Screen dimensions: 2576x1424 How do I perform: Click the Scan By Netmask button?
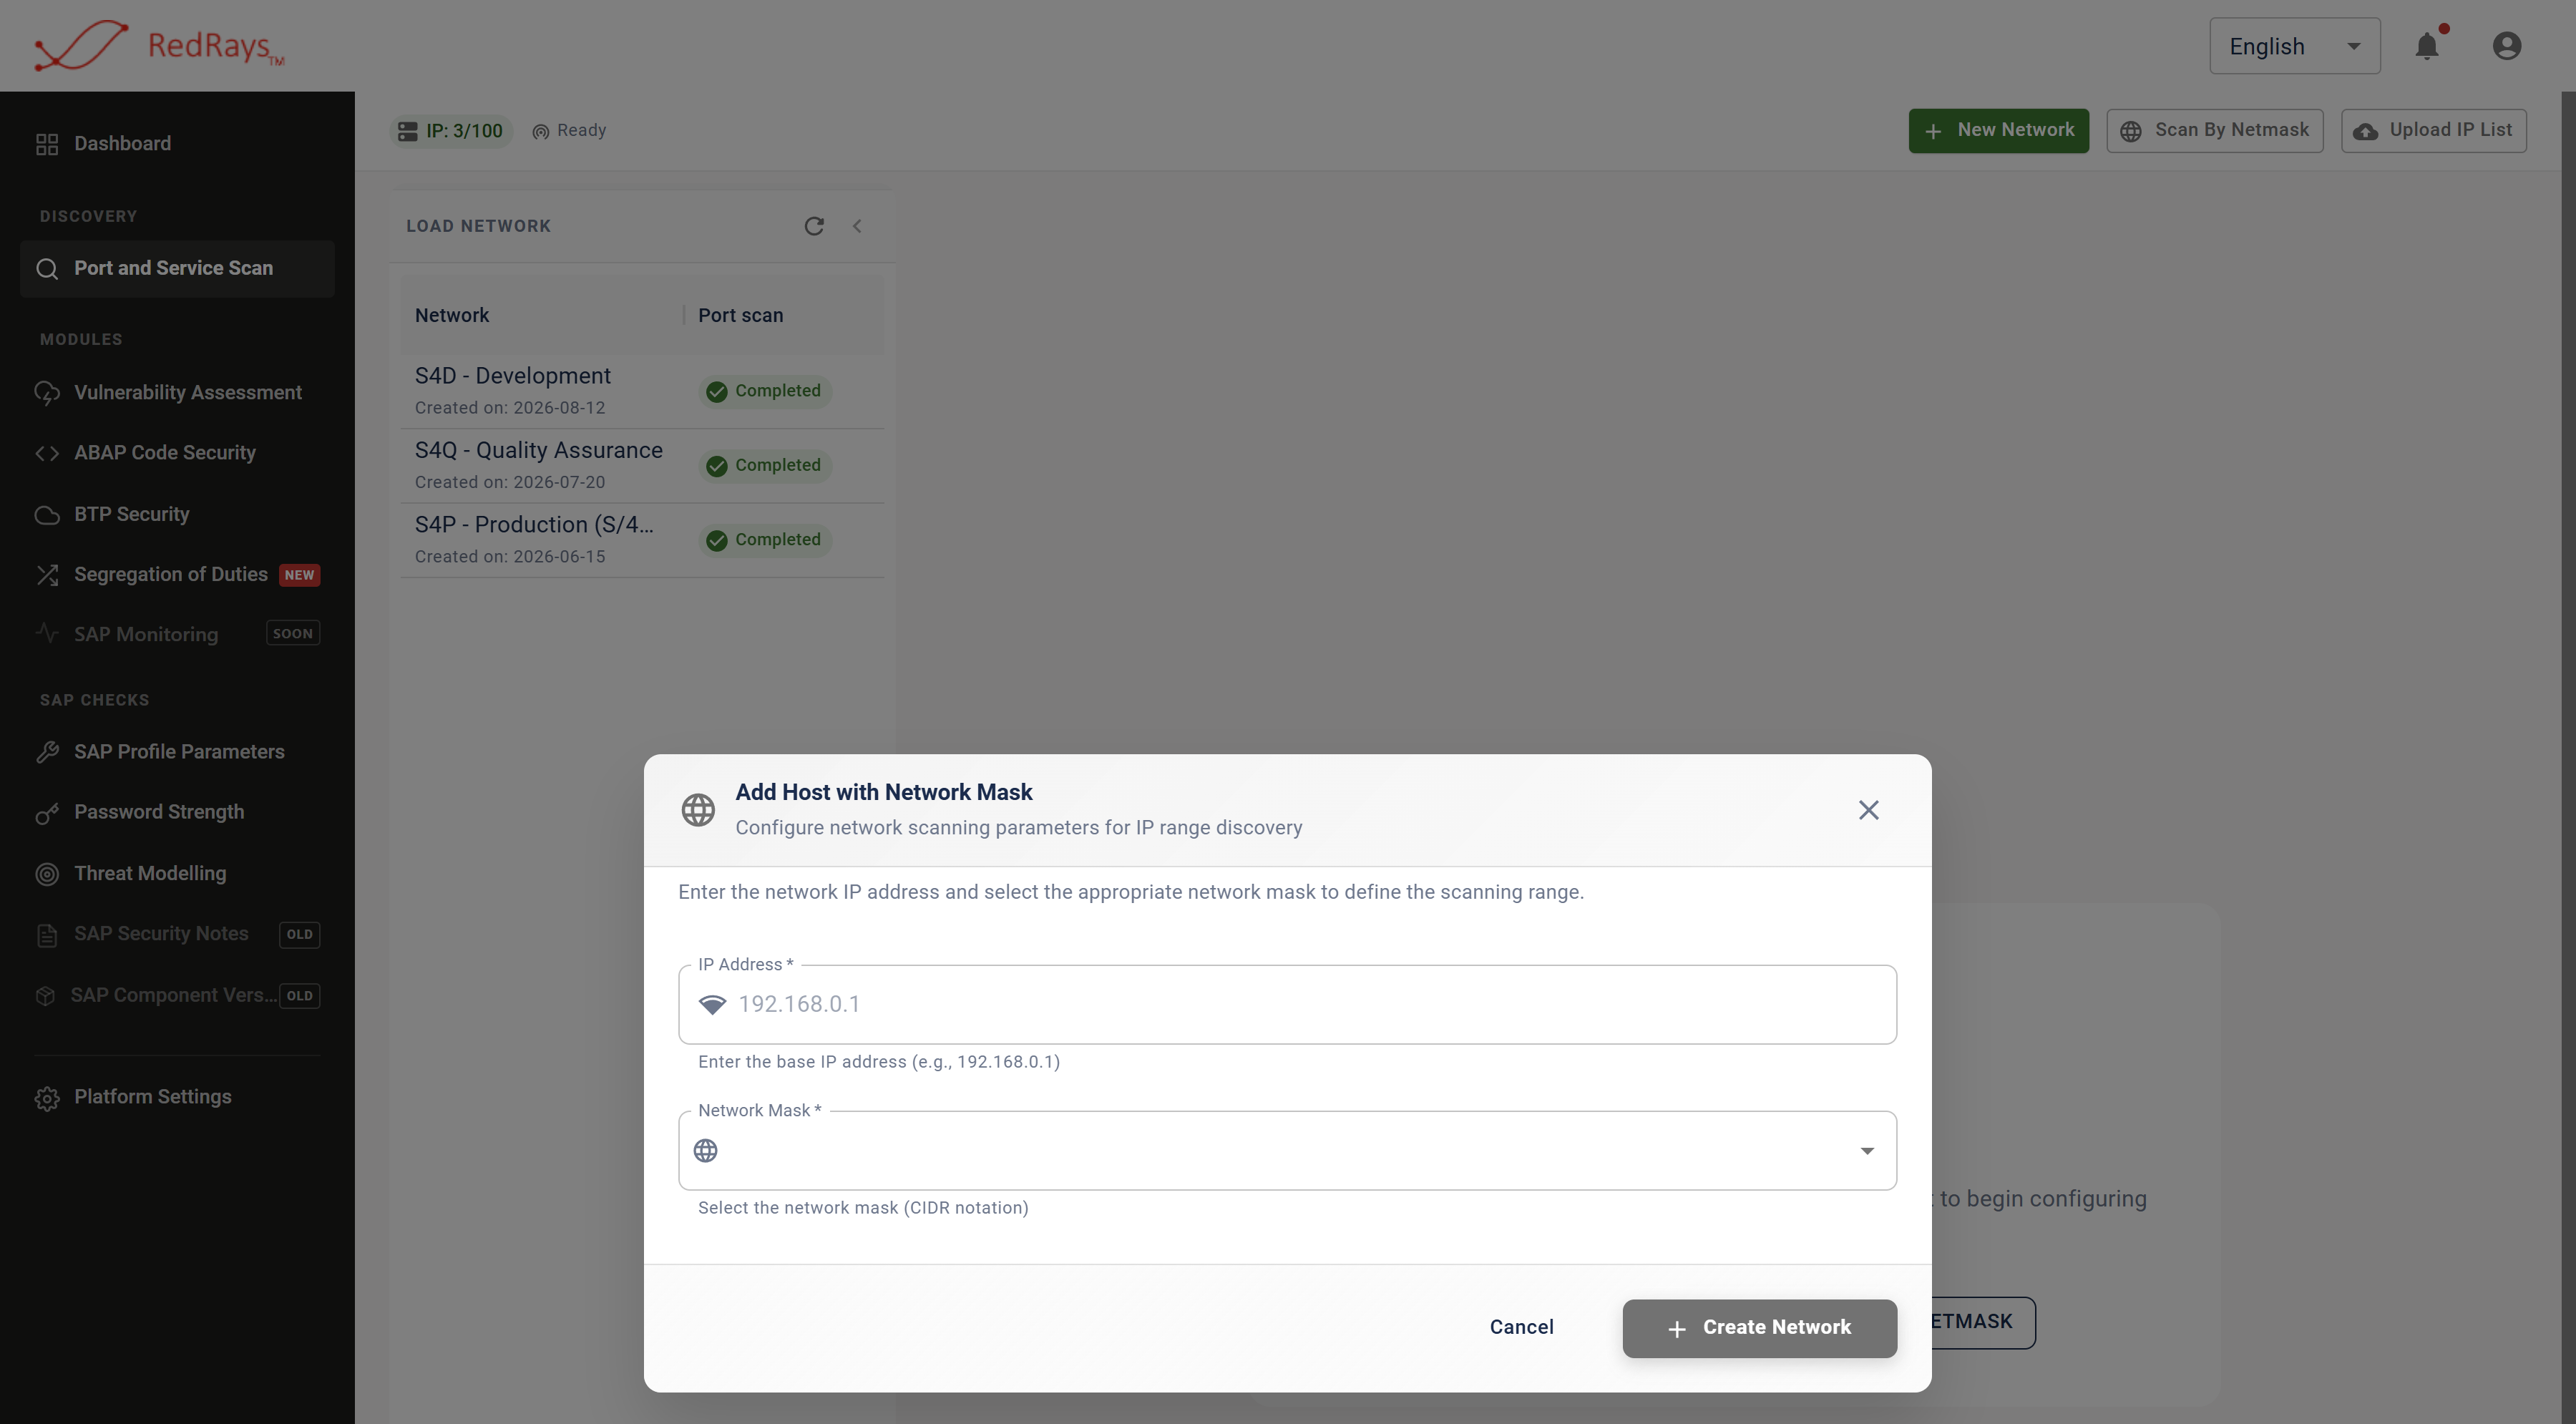click(2214, 131)
